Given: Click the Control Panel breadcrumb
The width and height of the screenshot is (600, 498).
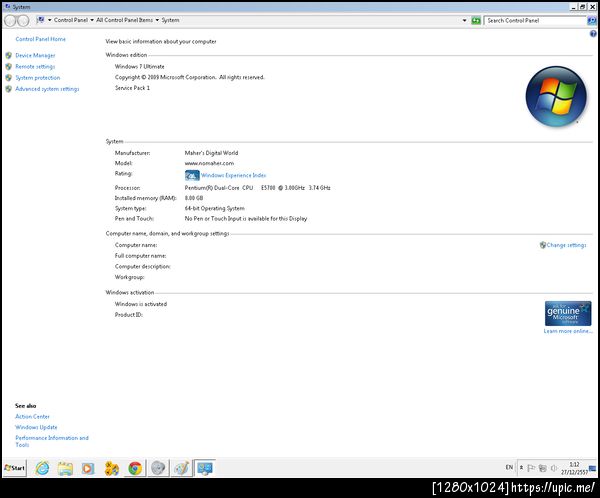Looking at the screenshot, I should point(71,20).
